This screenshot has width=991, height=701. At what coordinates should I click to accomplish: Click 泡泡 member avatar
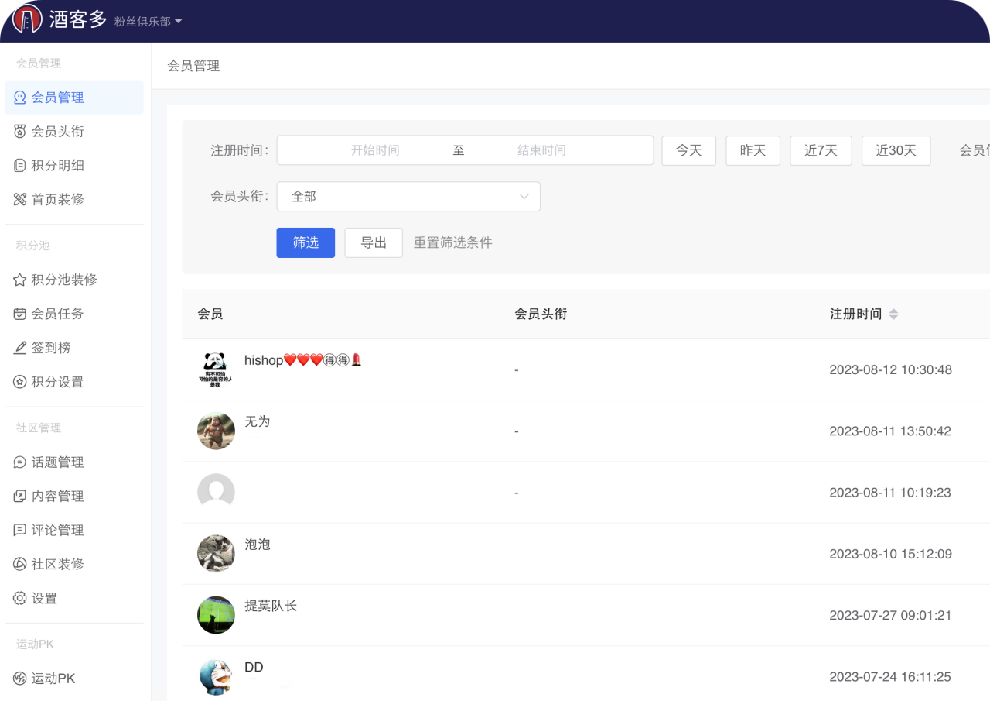tap(216, 553)
